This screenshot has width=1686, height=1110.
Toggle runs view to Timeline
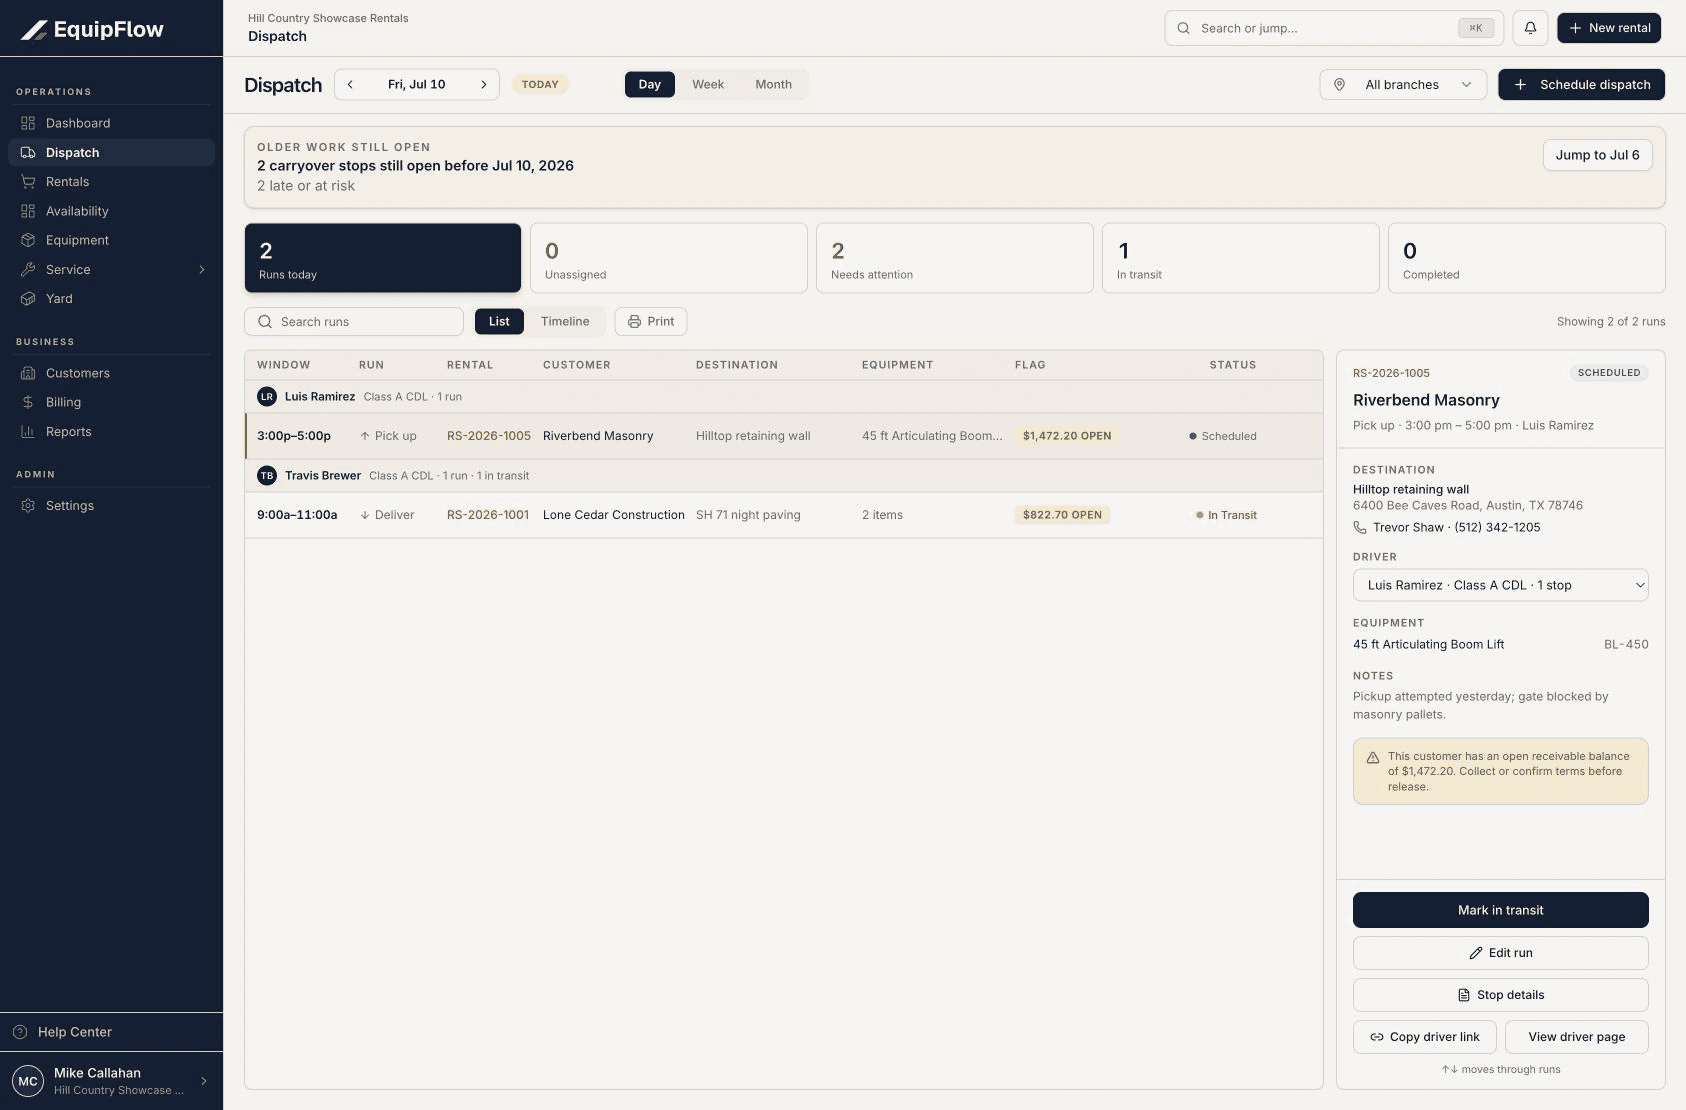(x=565, y=322)
